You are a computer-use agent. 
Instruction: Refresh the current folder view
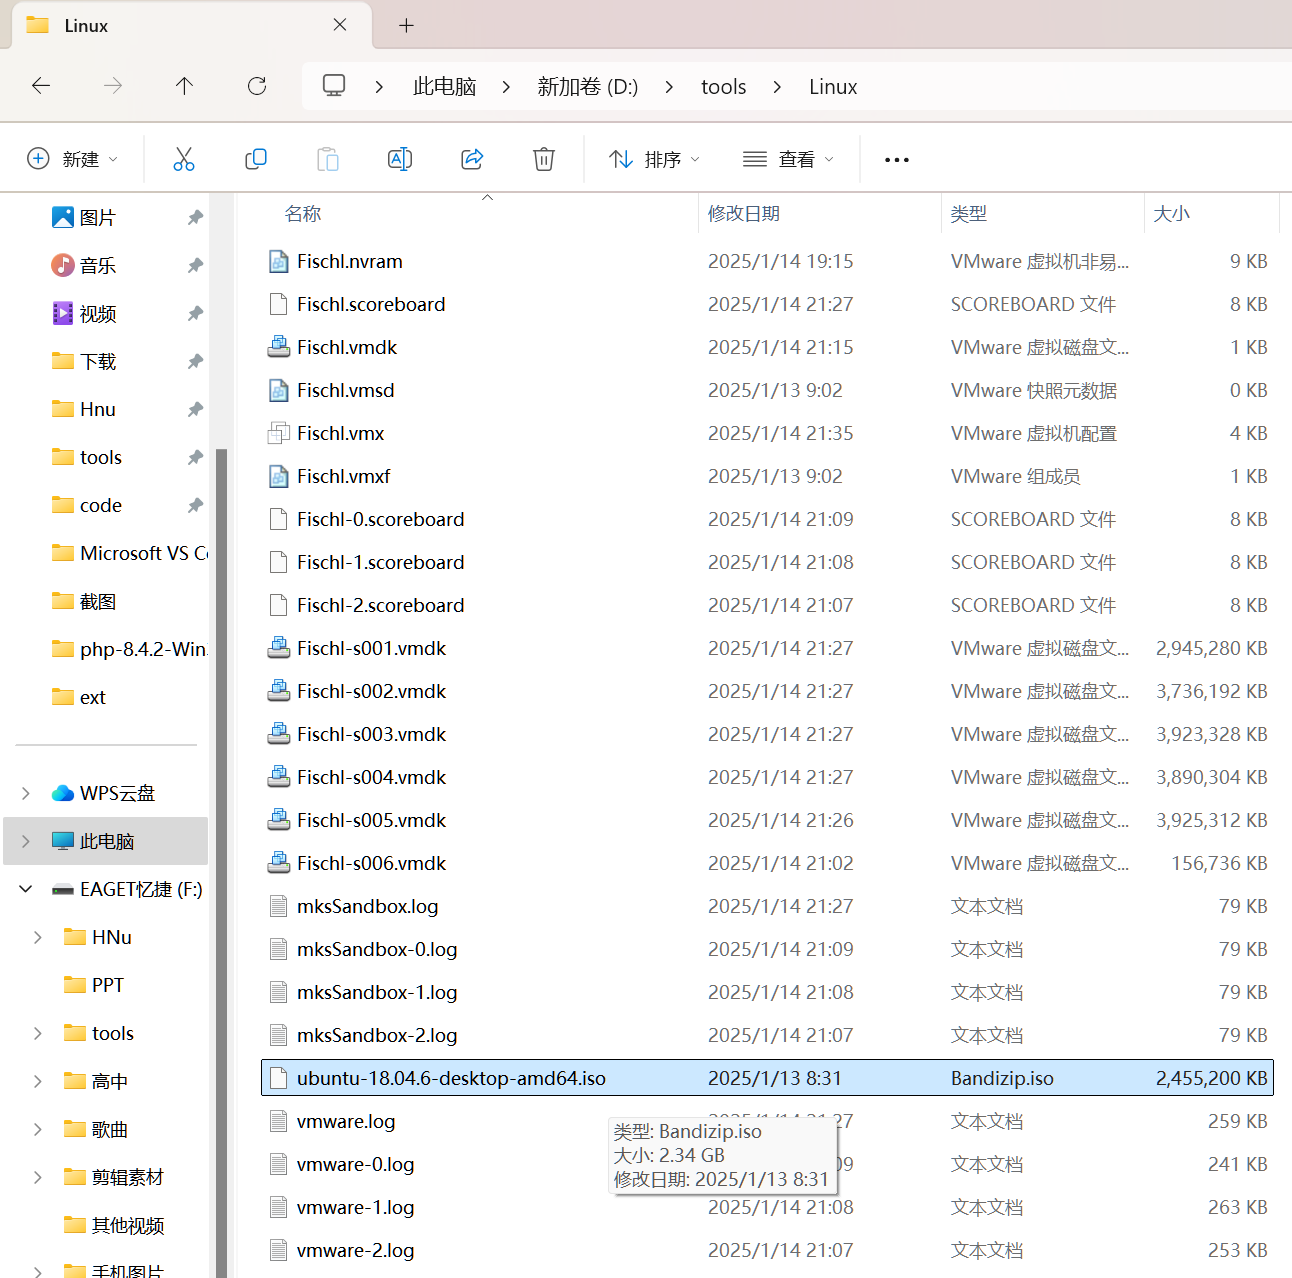pos(257,86)
